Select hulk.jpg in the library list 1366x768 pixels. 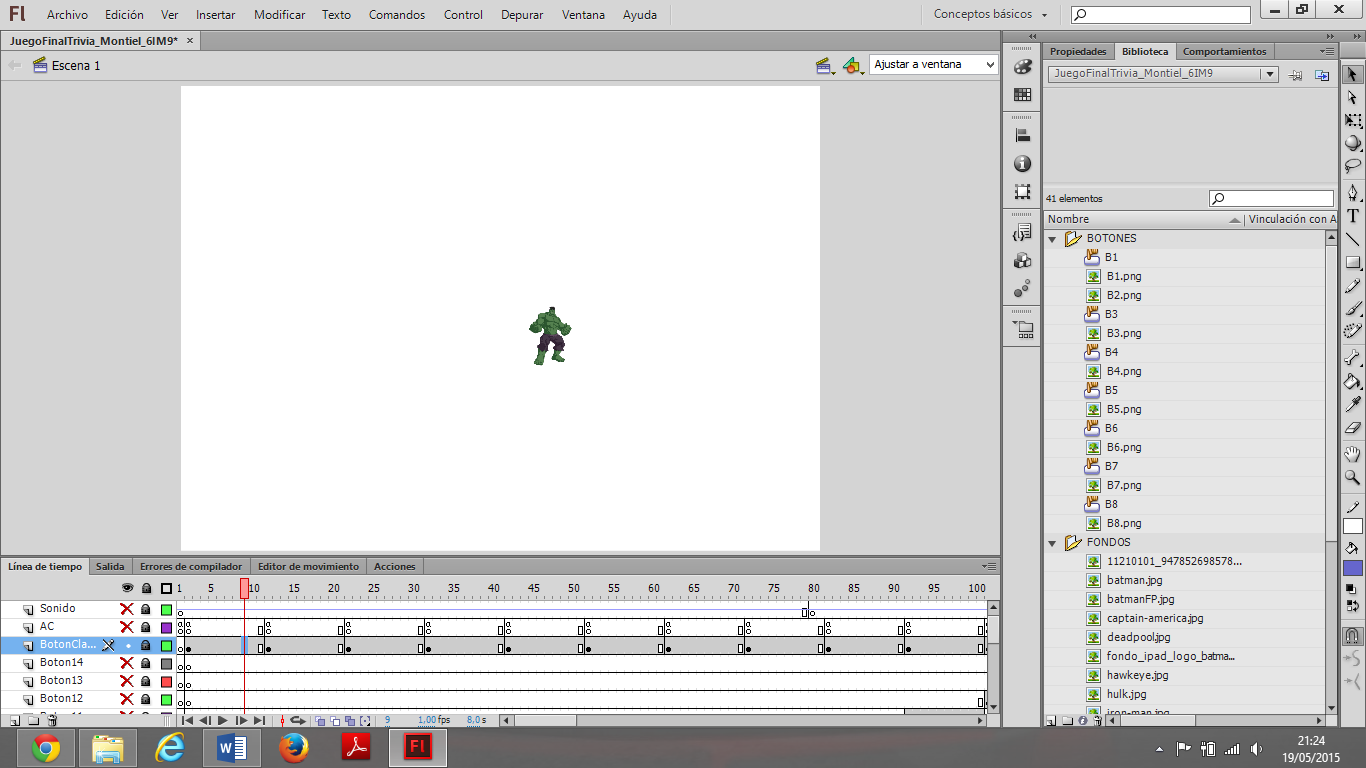(x=1126, y=694)
